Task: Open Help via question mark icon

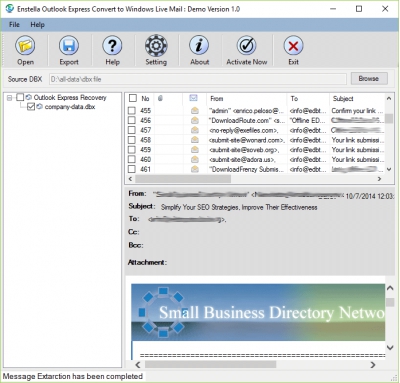Action: (112, 46)
